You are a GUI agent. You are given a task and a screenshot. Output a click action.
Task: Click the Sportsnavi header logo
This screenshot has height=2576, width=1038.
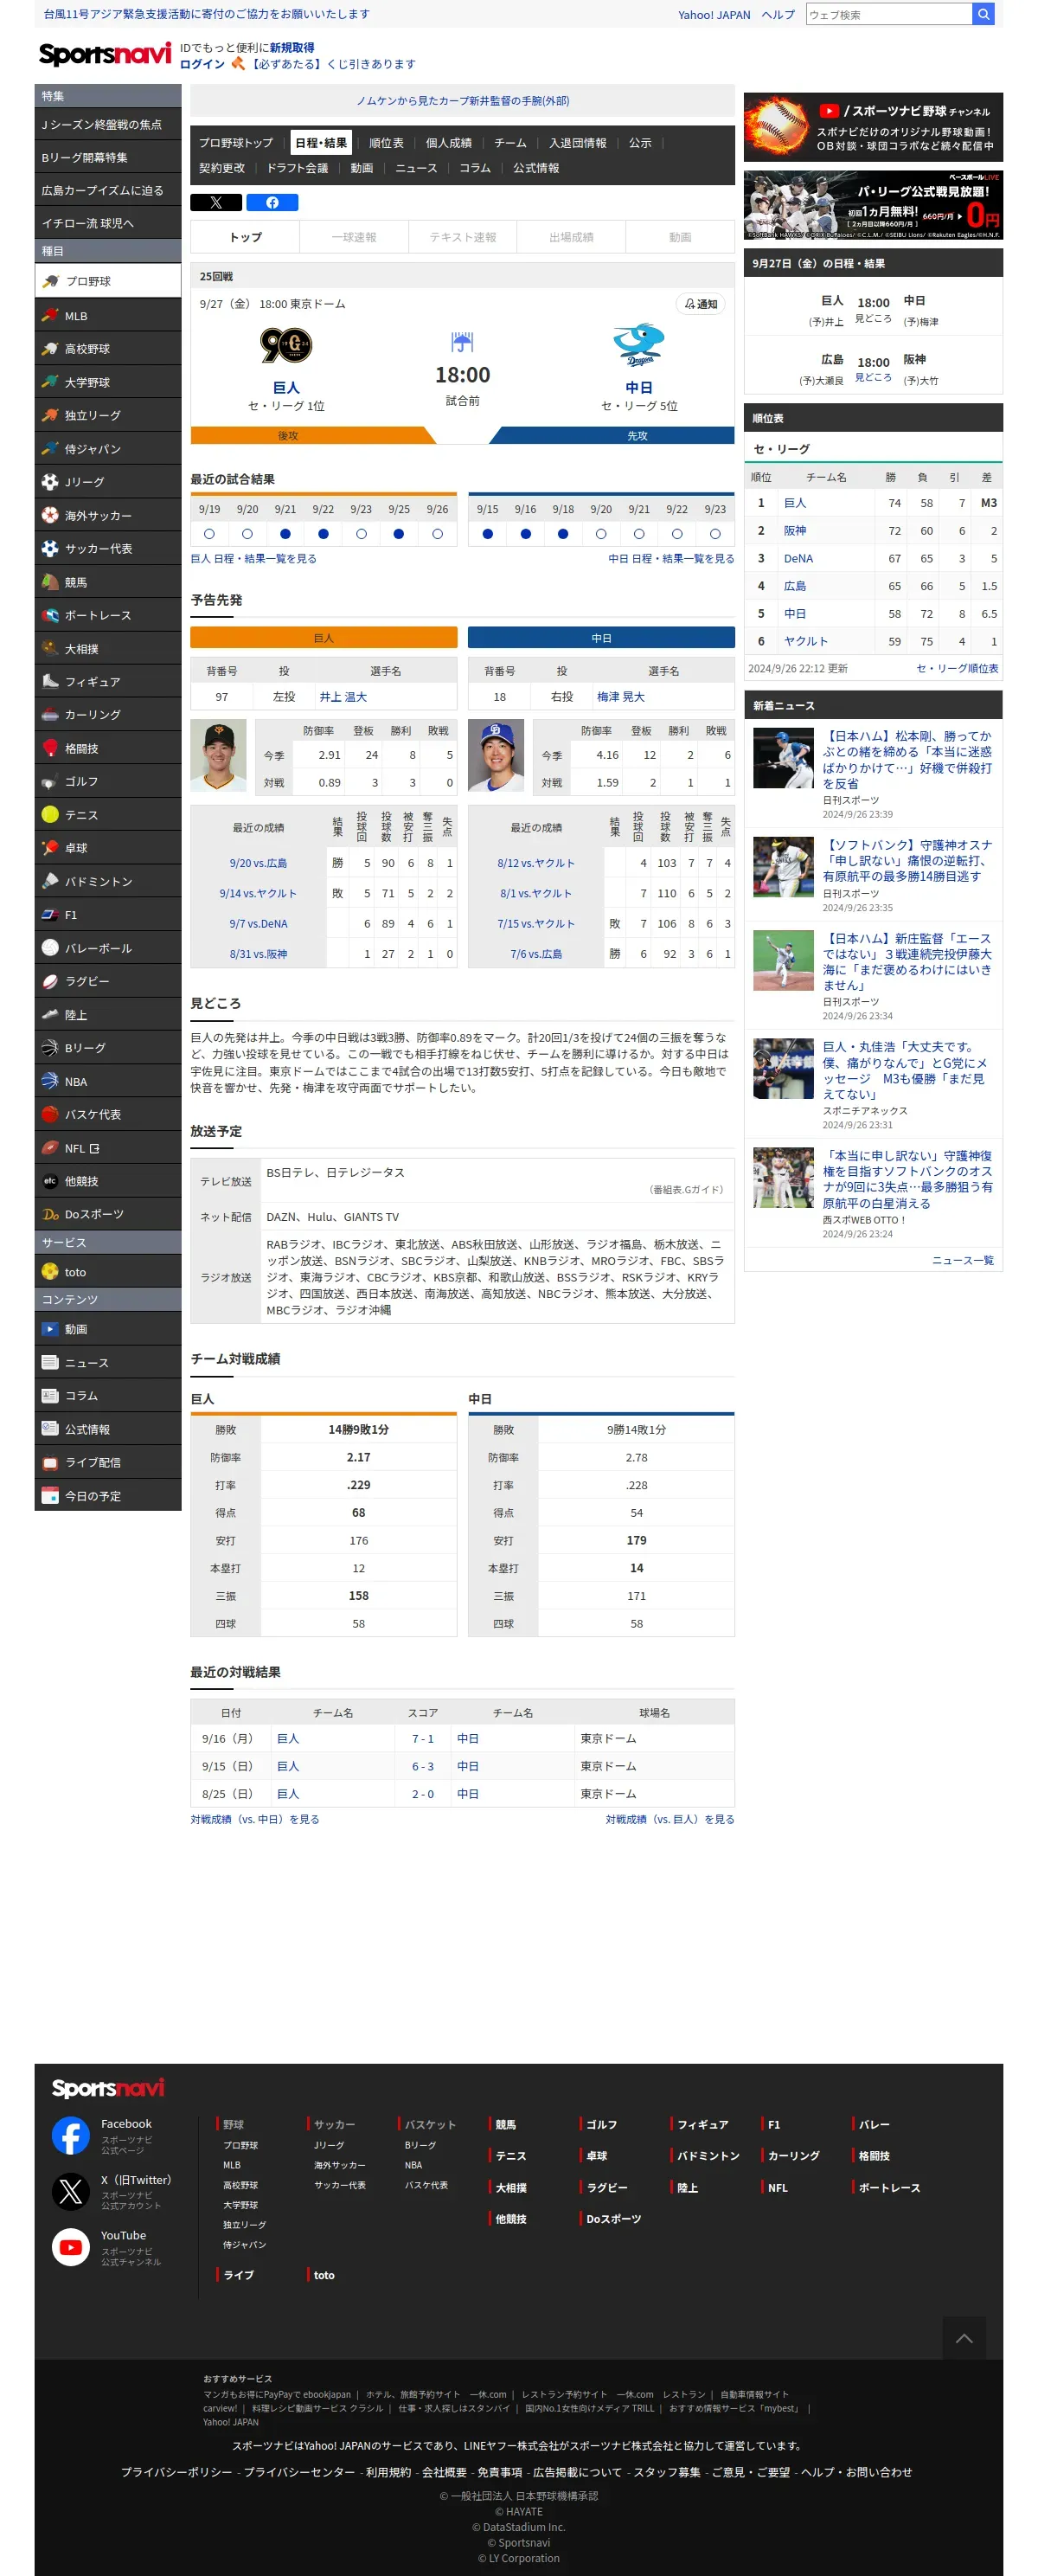[x=105, y=54]
